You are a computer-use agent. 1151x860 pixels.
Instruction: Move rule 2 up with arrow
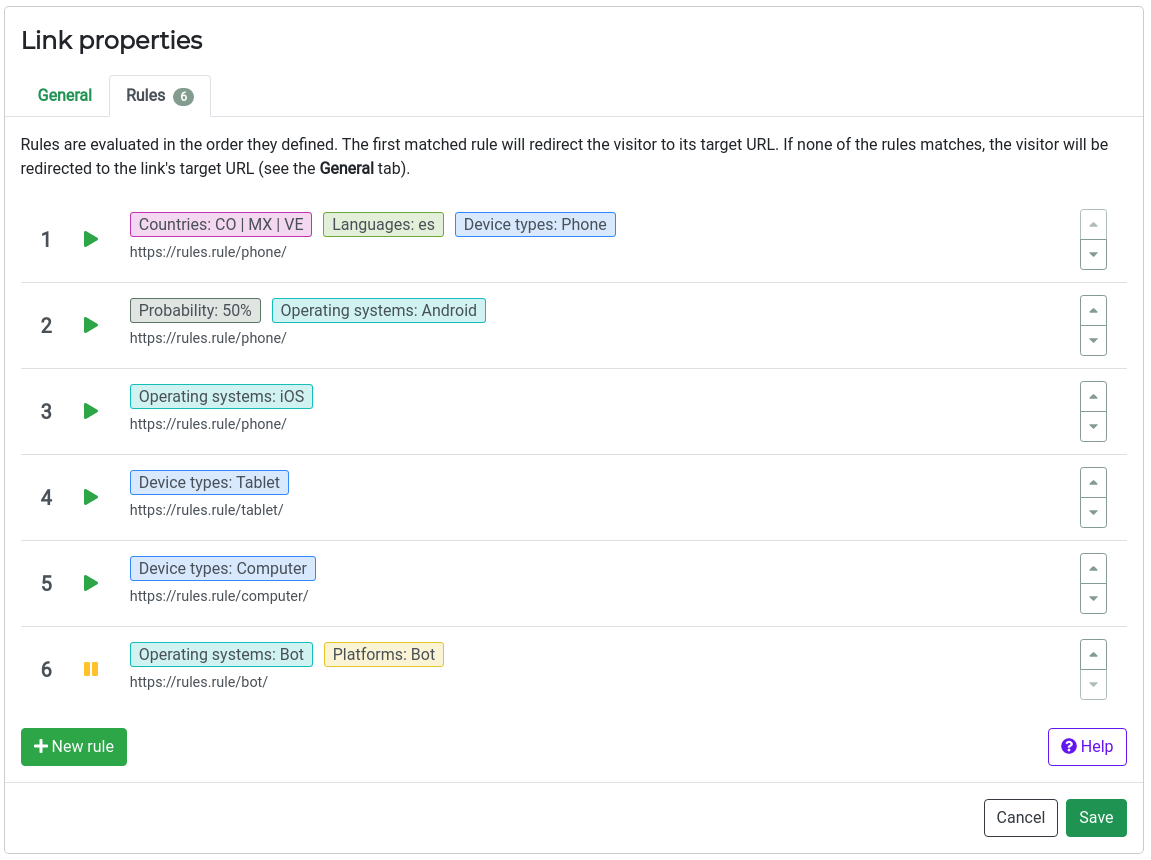pyautogui.click(x=1093, y=310)
